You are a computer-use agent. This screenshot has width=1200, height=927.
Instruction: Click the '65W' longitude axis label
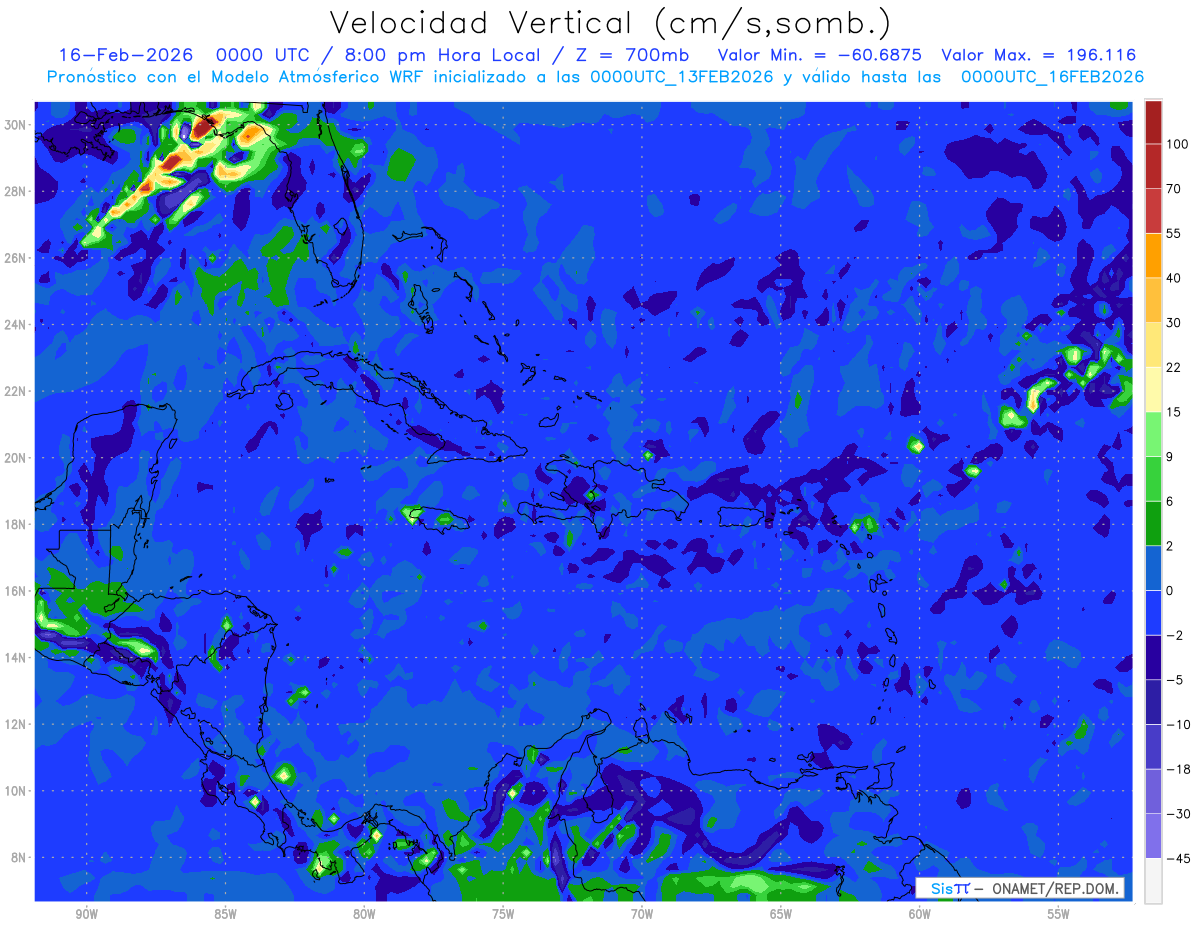(x=781, y=914)
